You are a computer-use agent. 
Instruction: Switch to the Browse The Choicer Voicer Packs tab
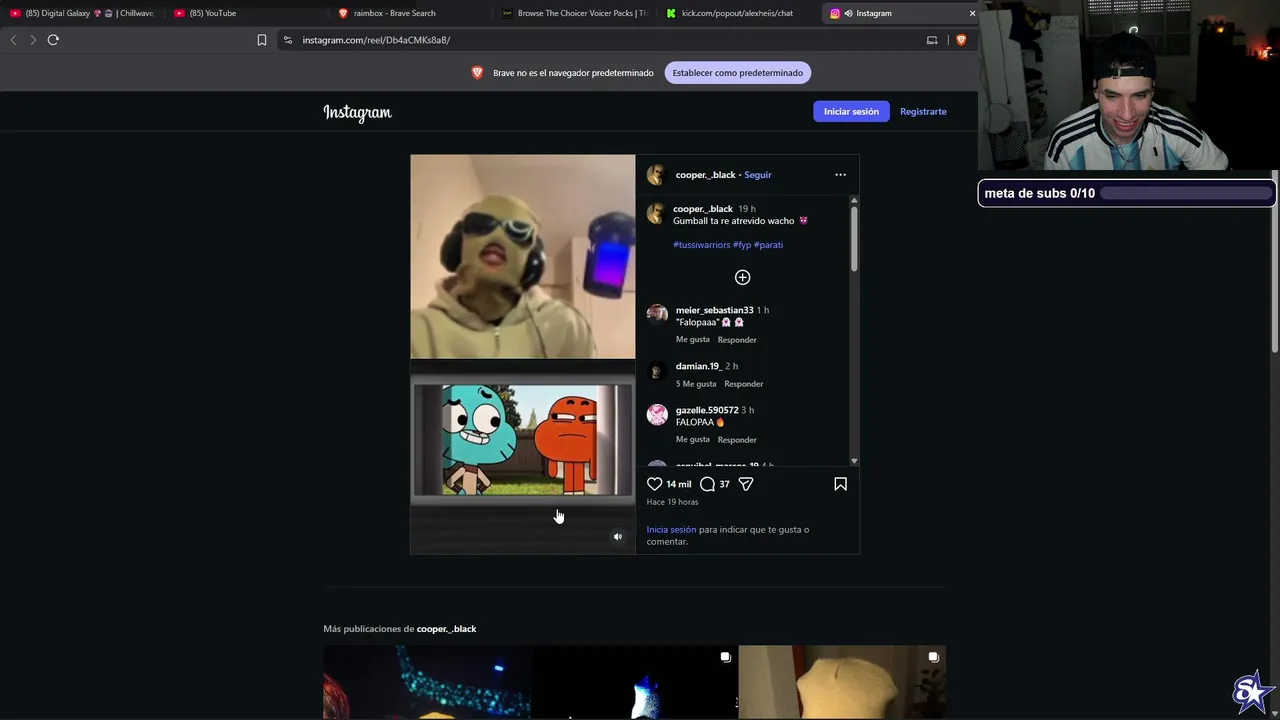[x=575, y=13]
